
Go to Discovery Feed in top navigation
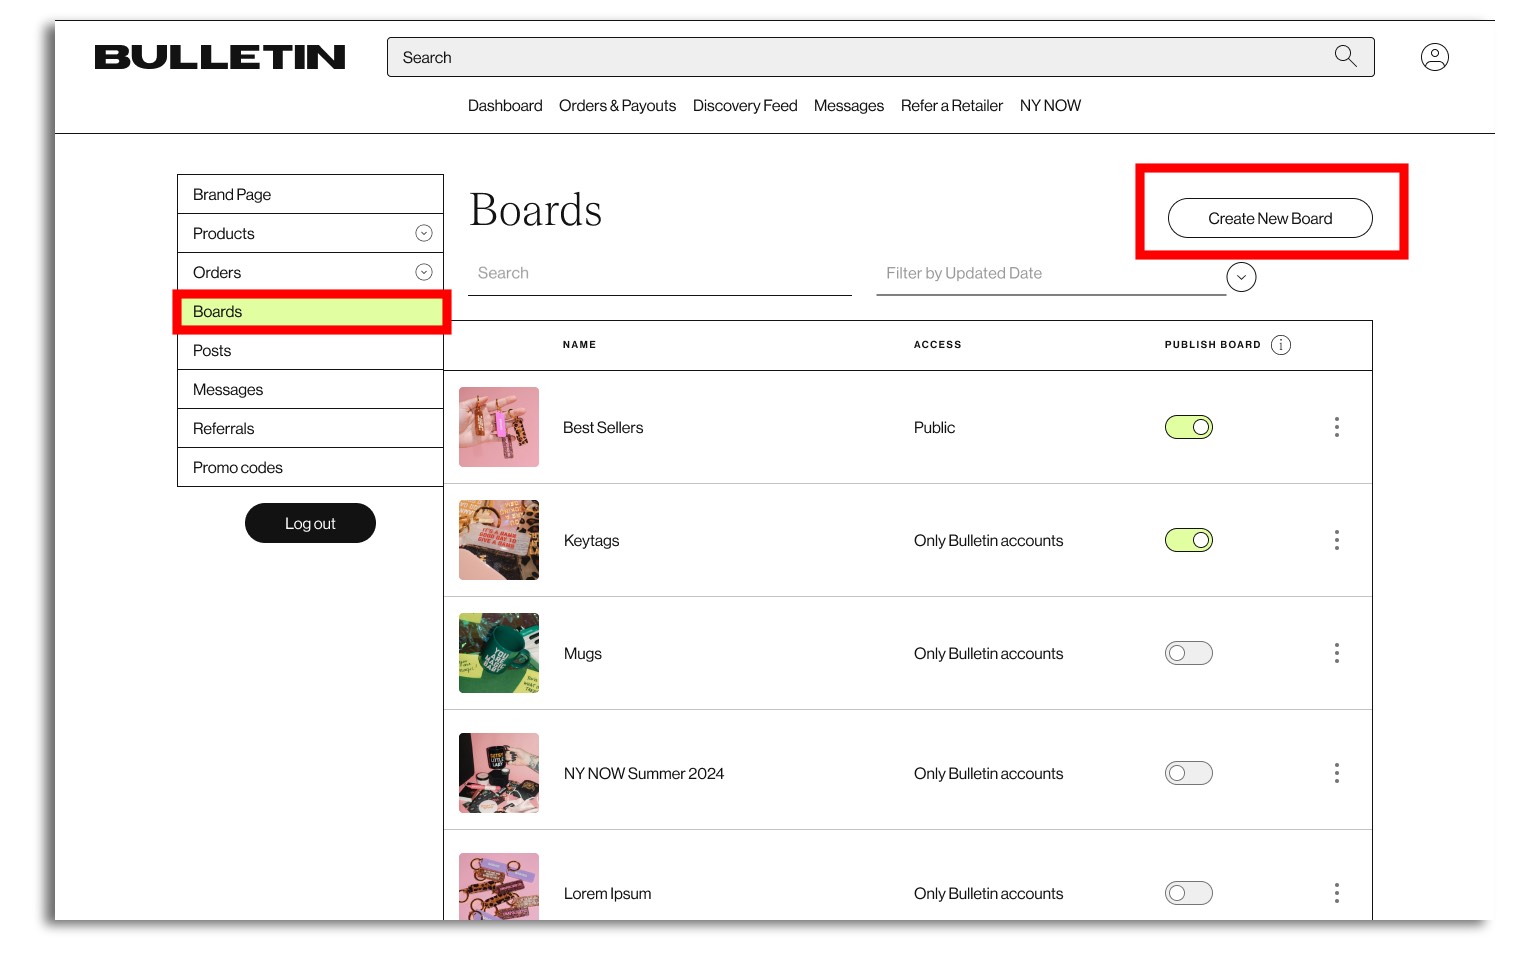pos(744,106)
